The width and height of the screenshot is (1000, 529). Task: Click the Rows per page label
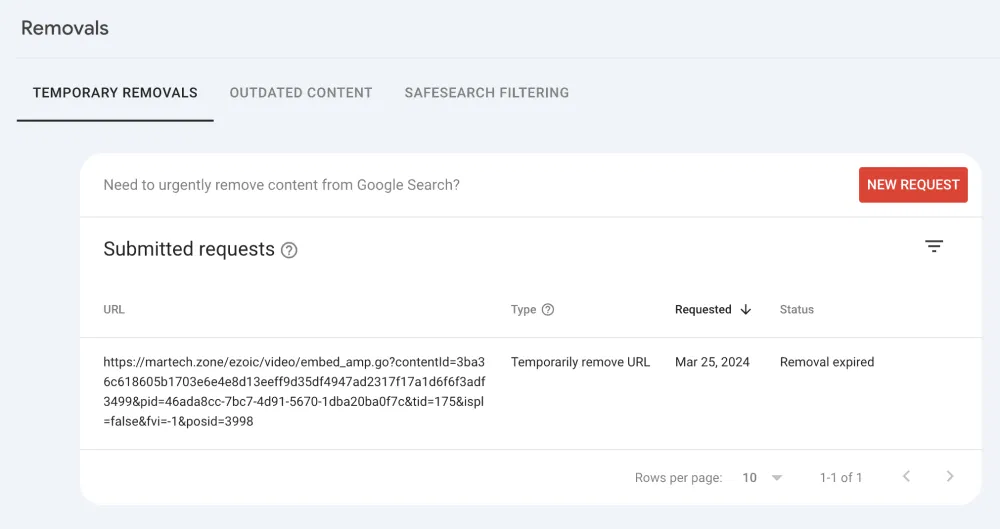pyautogui.click(x=678, y=478)
